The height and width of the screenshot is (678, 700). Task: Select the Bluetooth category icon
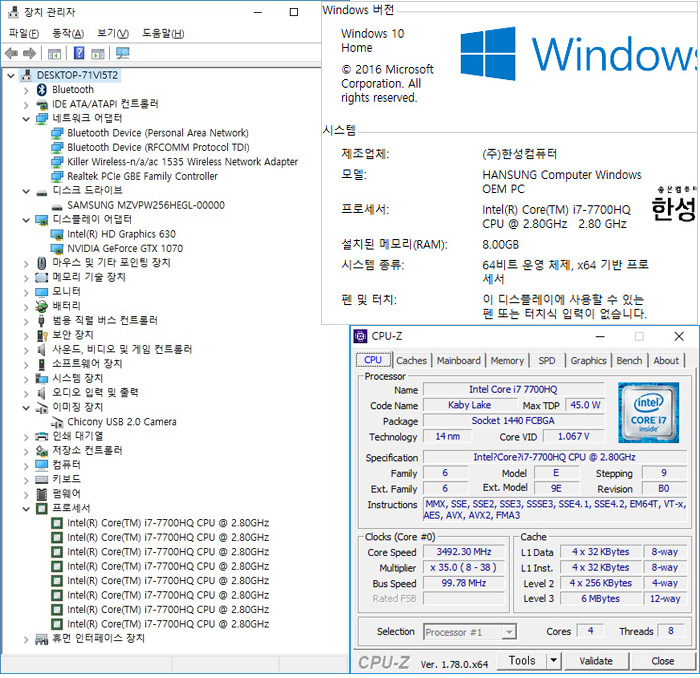(42, 90)
